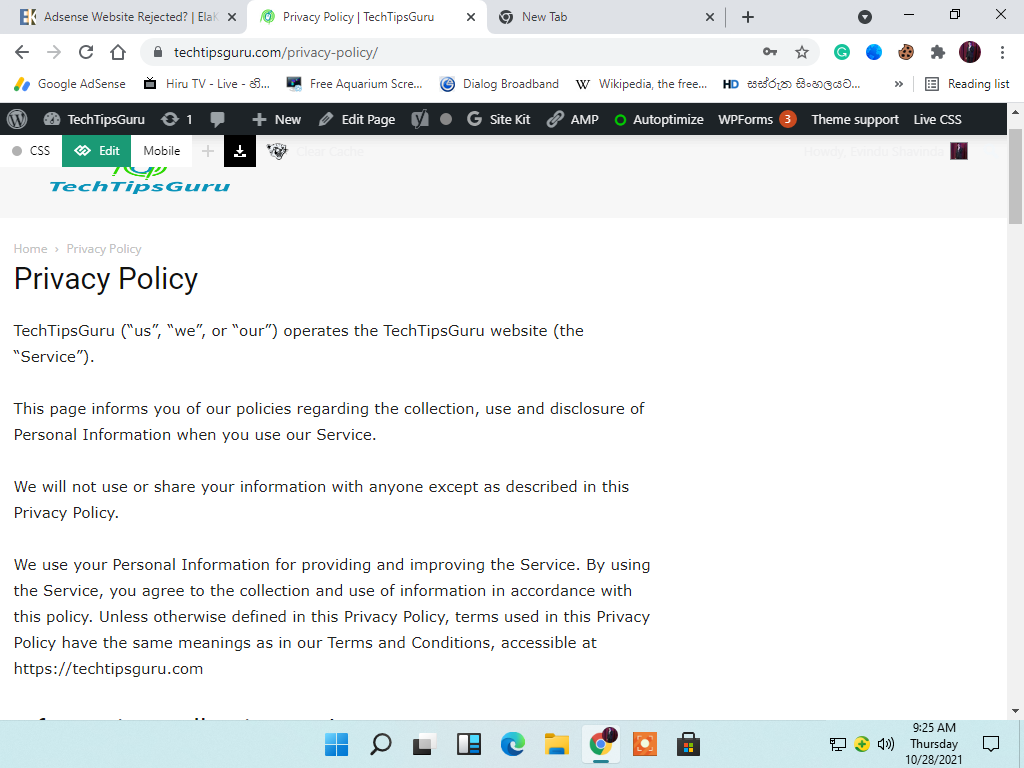Viewport: 1024px width, 768px height.
Task: Open Theme support link
Action: click(x=855, y=120)
